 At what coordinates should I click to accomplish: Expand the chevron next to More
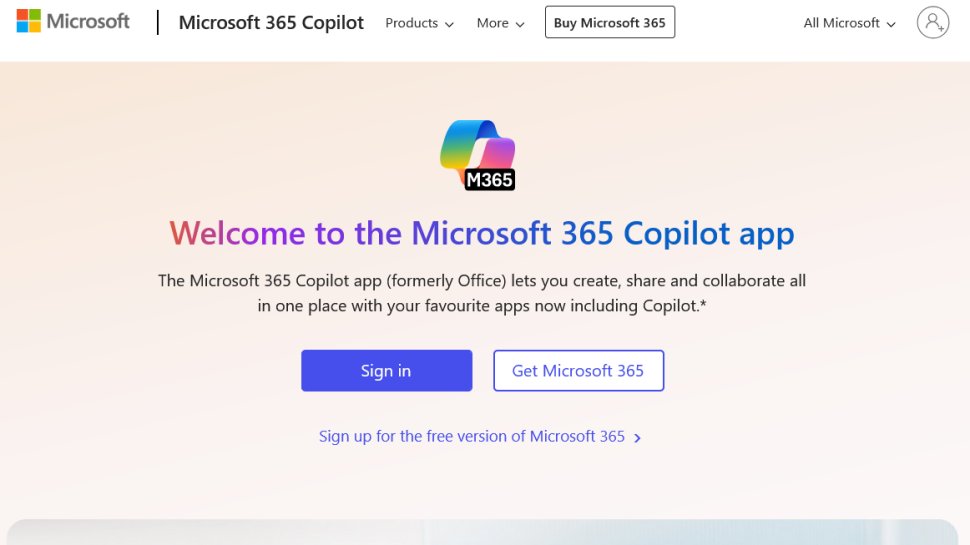pyautogui.click(x=520, y=24)
